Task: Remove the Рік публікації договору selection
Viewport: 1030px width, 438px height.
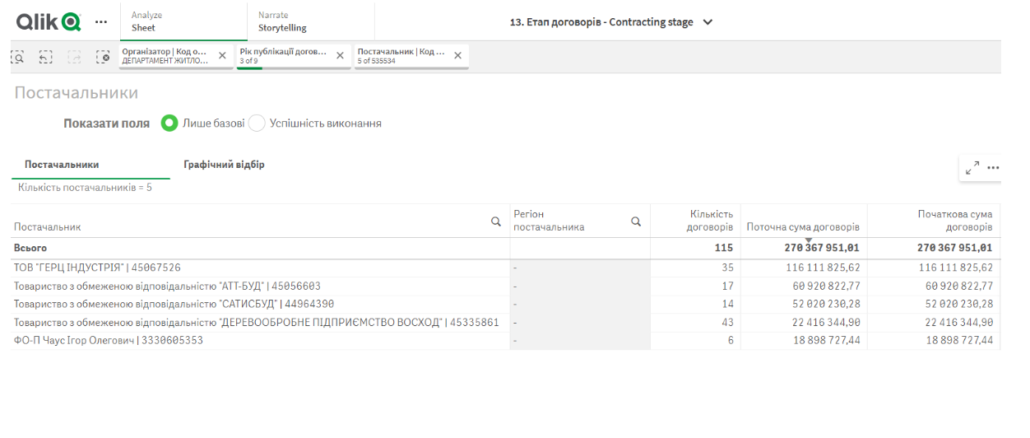Action: point(340,56)
